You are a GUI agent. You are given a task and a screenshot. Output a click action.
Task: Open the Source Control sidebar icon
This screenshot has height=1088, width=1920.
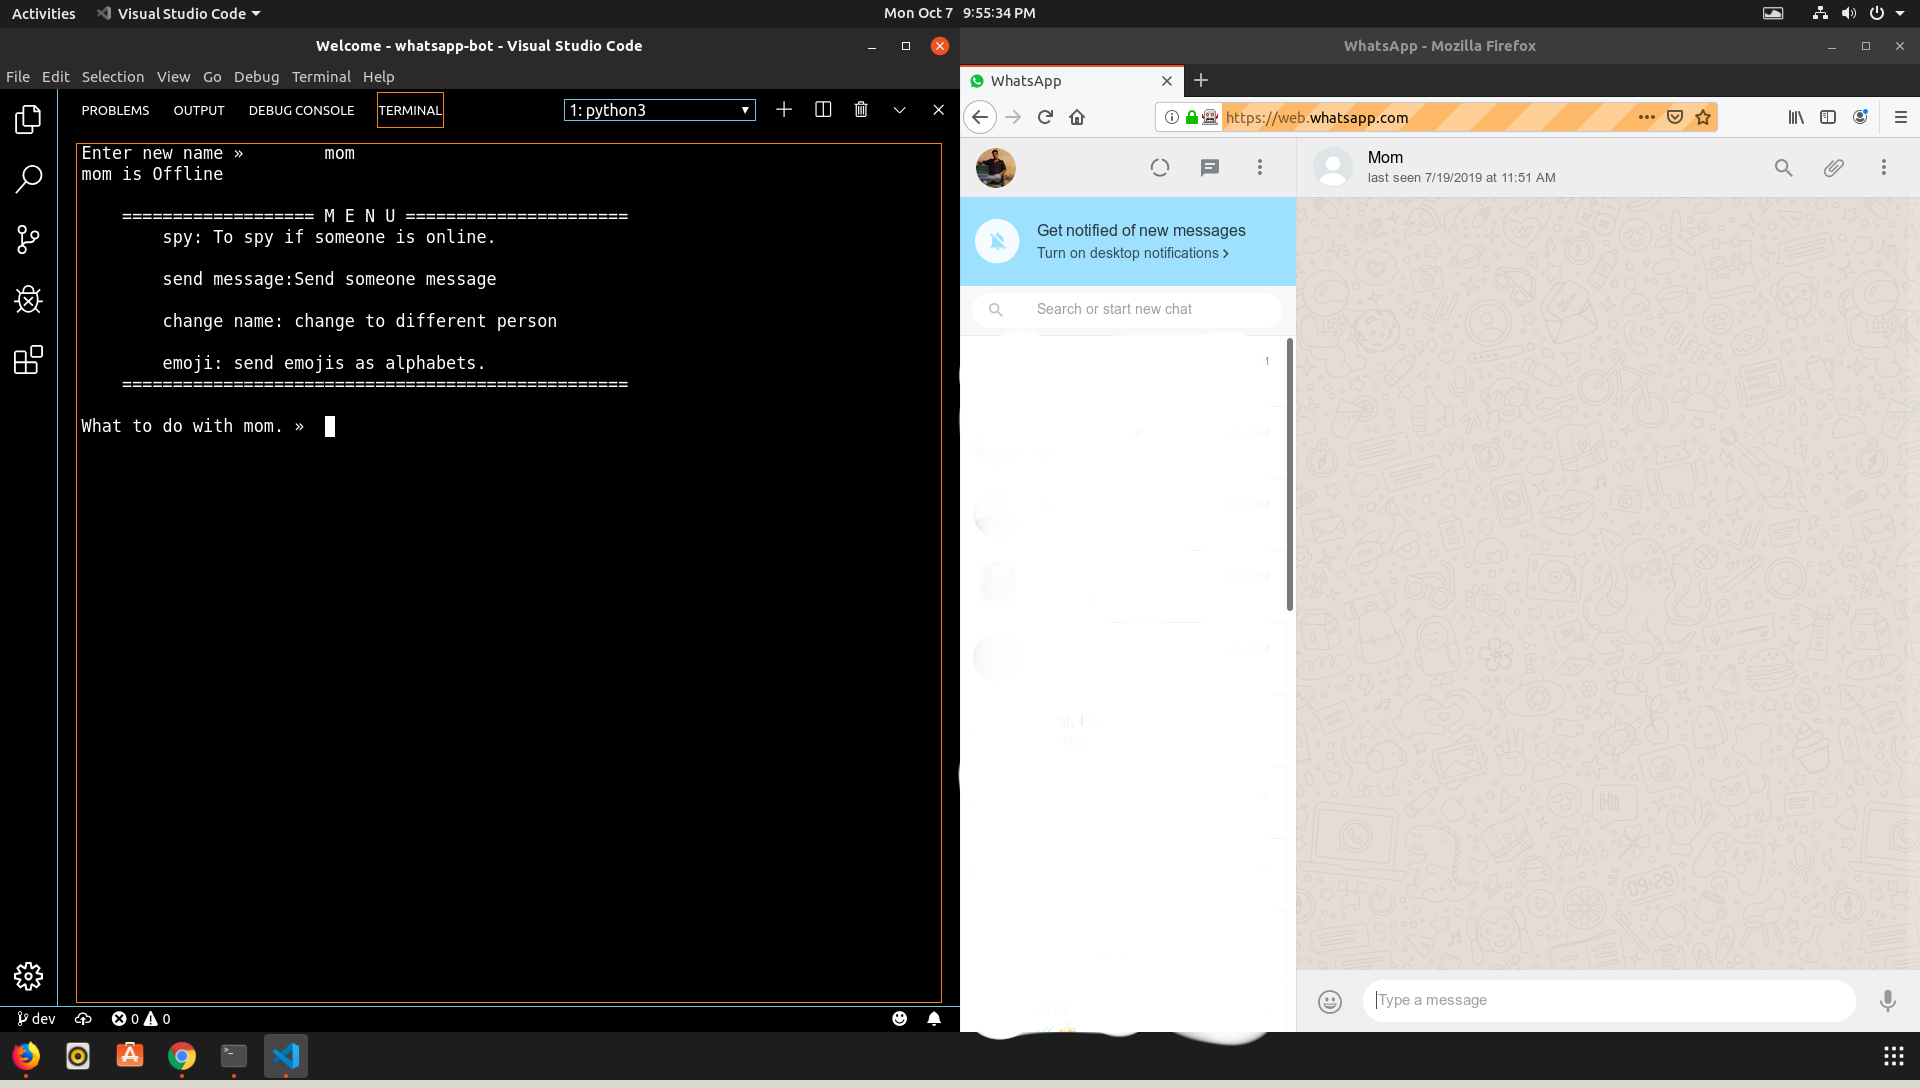pos(28,240)
